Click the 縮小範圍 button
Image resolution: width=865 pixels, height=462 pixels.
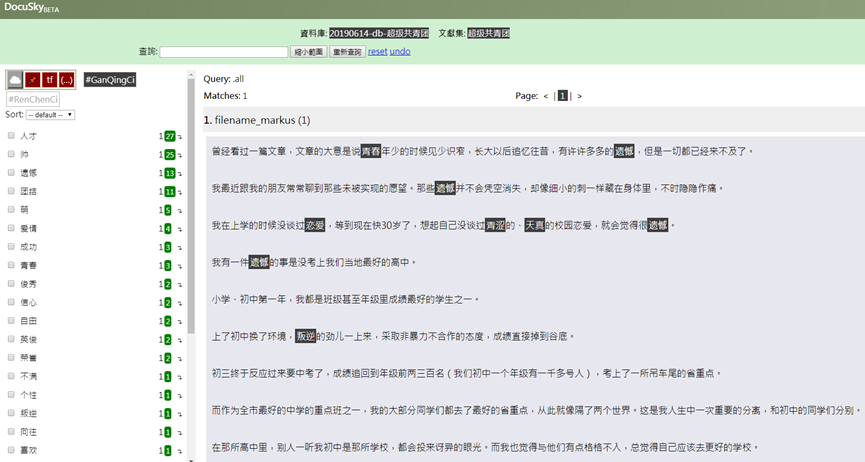(x=308, y=51)
